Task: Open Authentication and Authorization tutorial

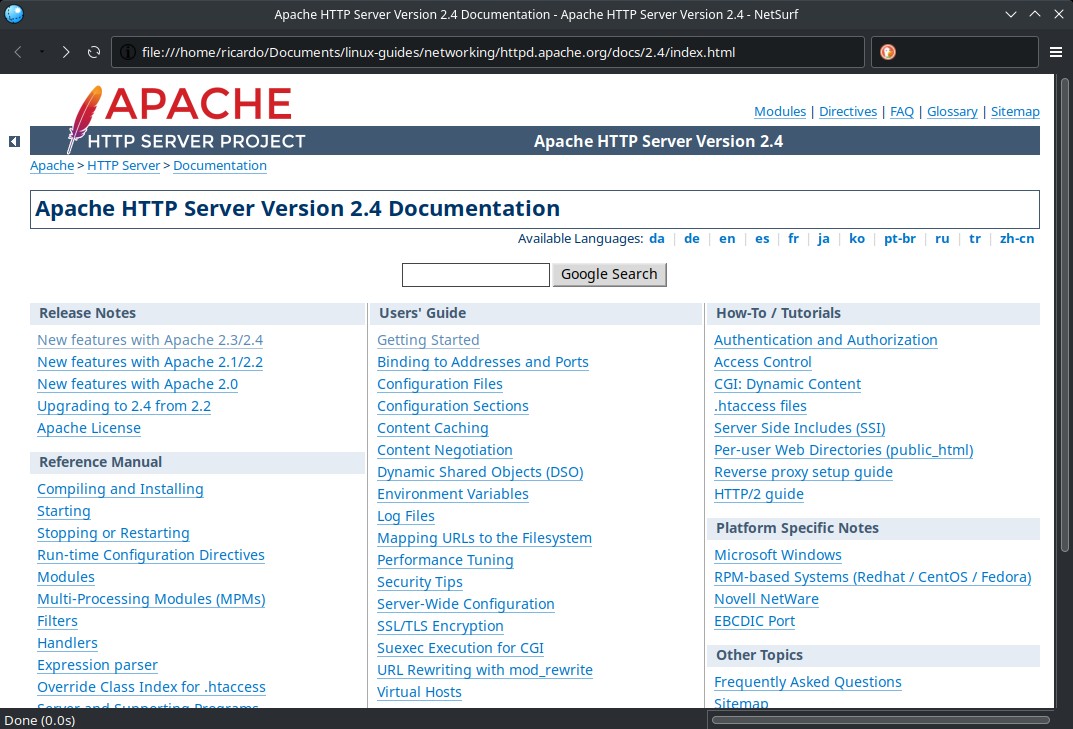Action: (825, 340)
